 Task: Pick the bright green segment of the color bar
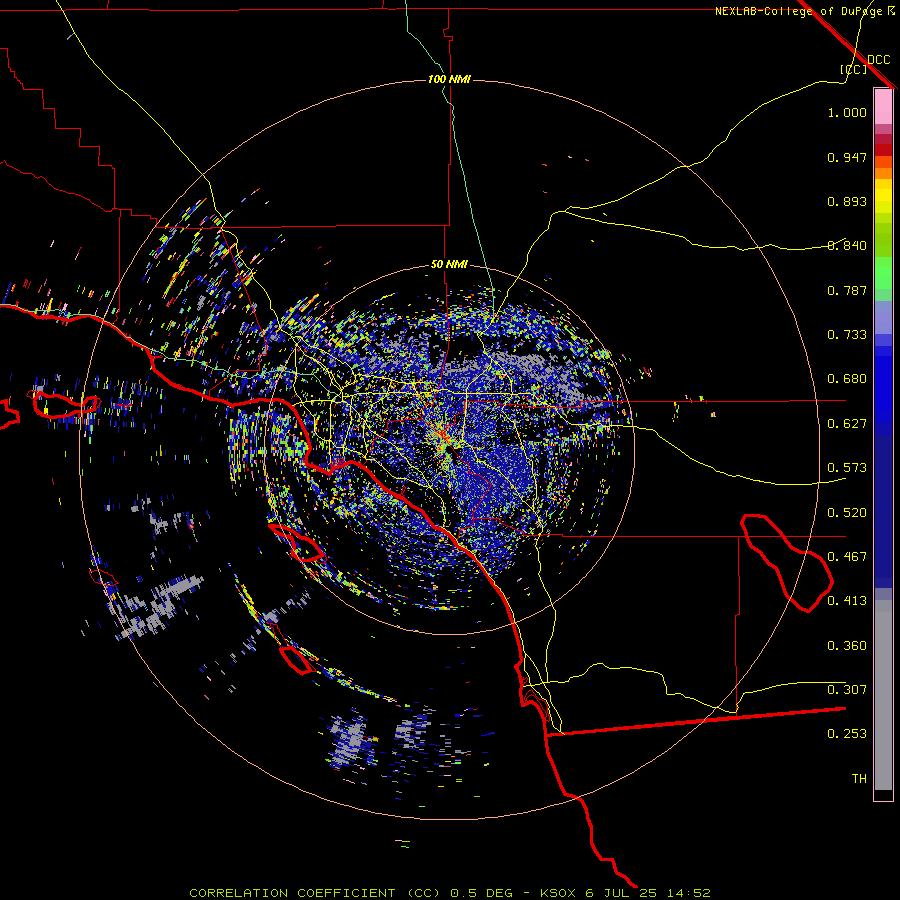pyautogui.click(x=883, y=273)
